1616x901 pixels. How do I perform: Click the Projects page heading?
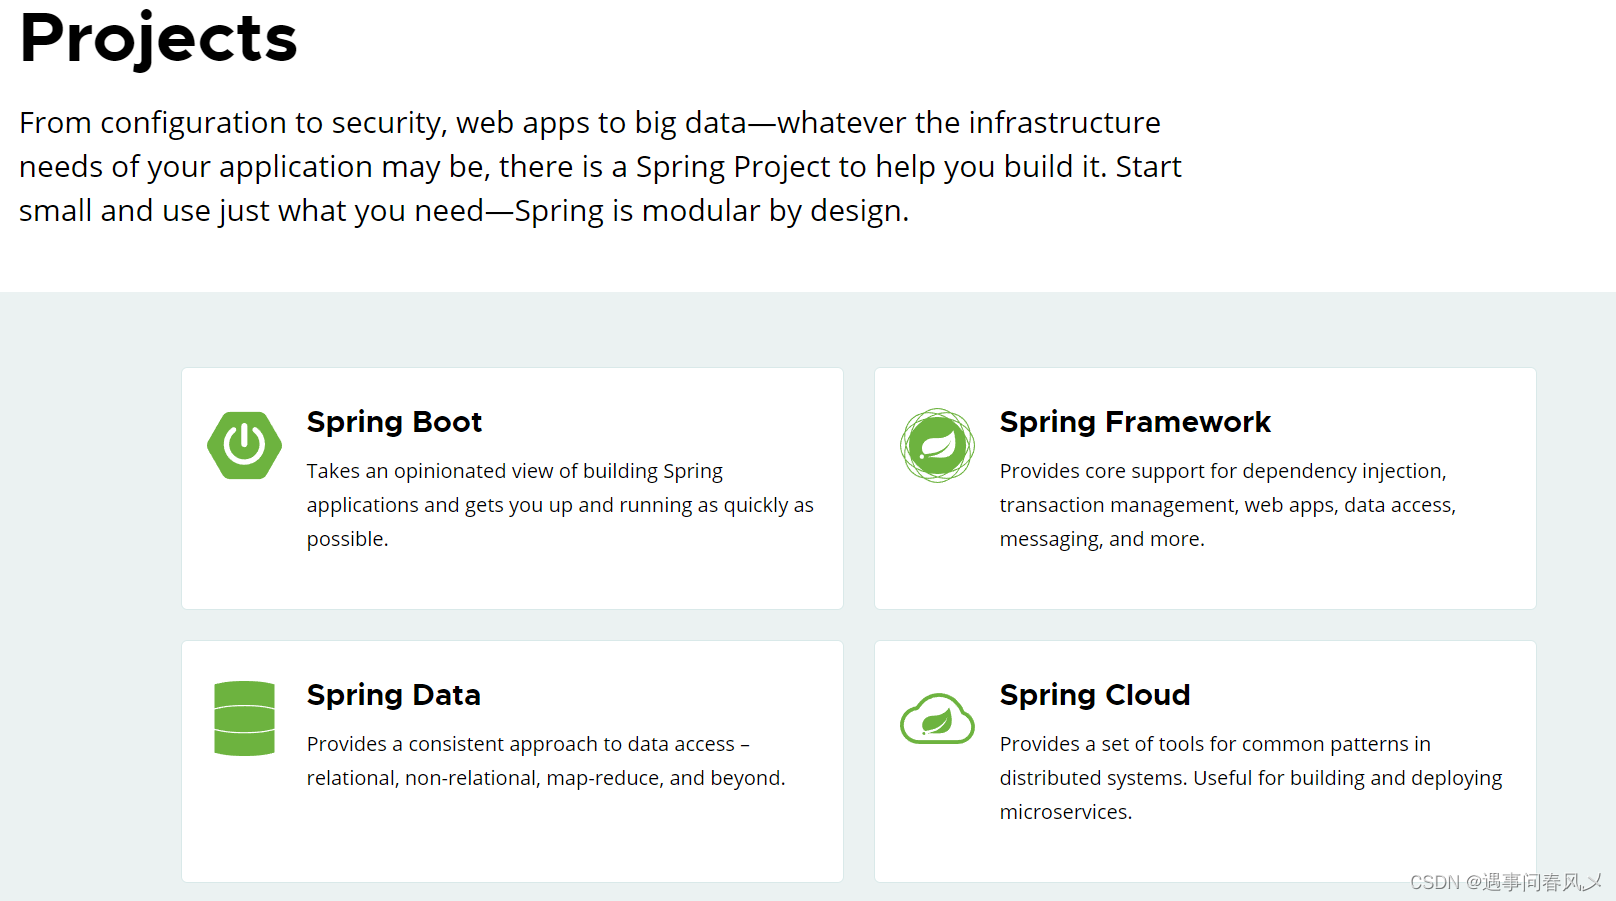(158, 38)
